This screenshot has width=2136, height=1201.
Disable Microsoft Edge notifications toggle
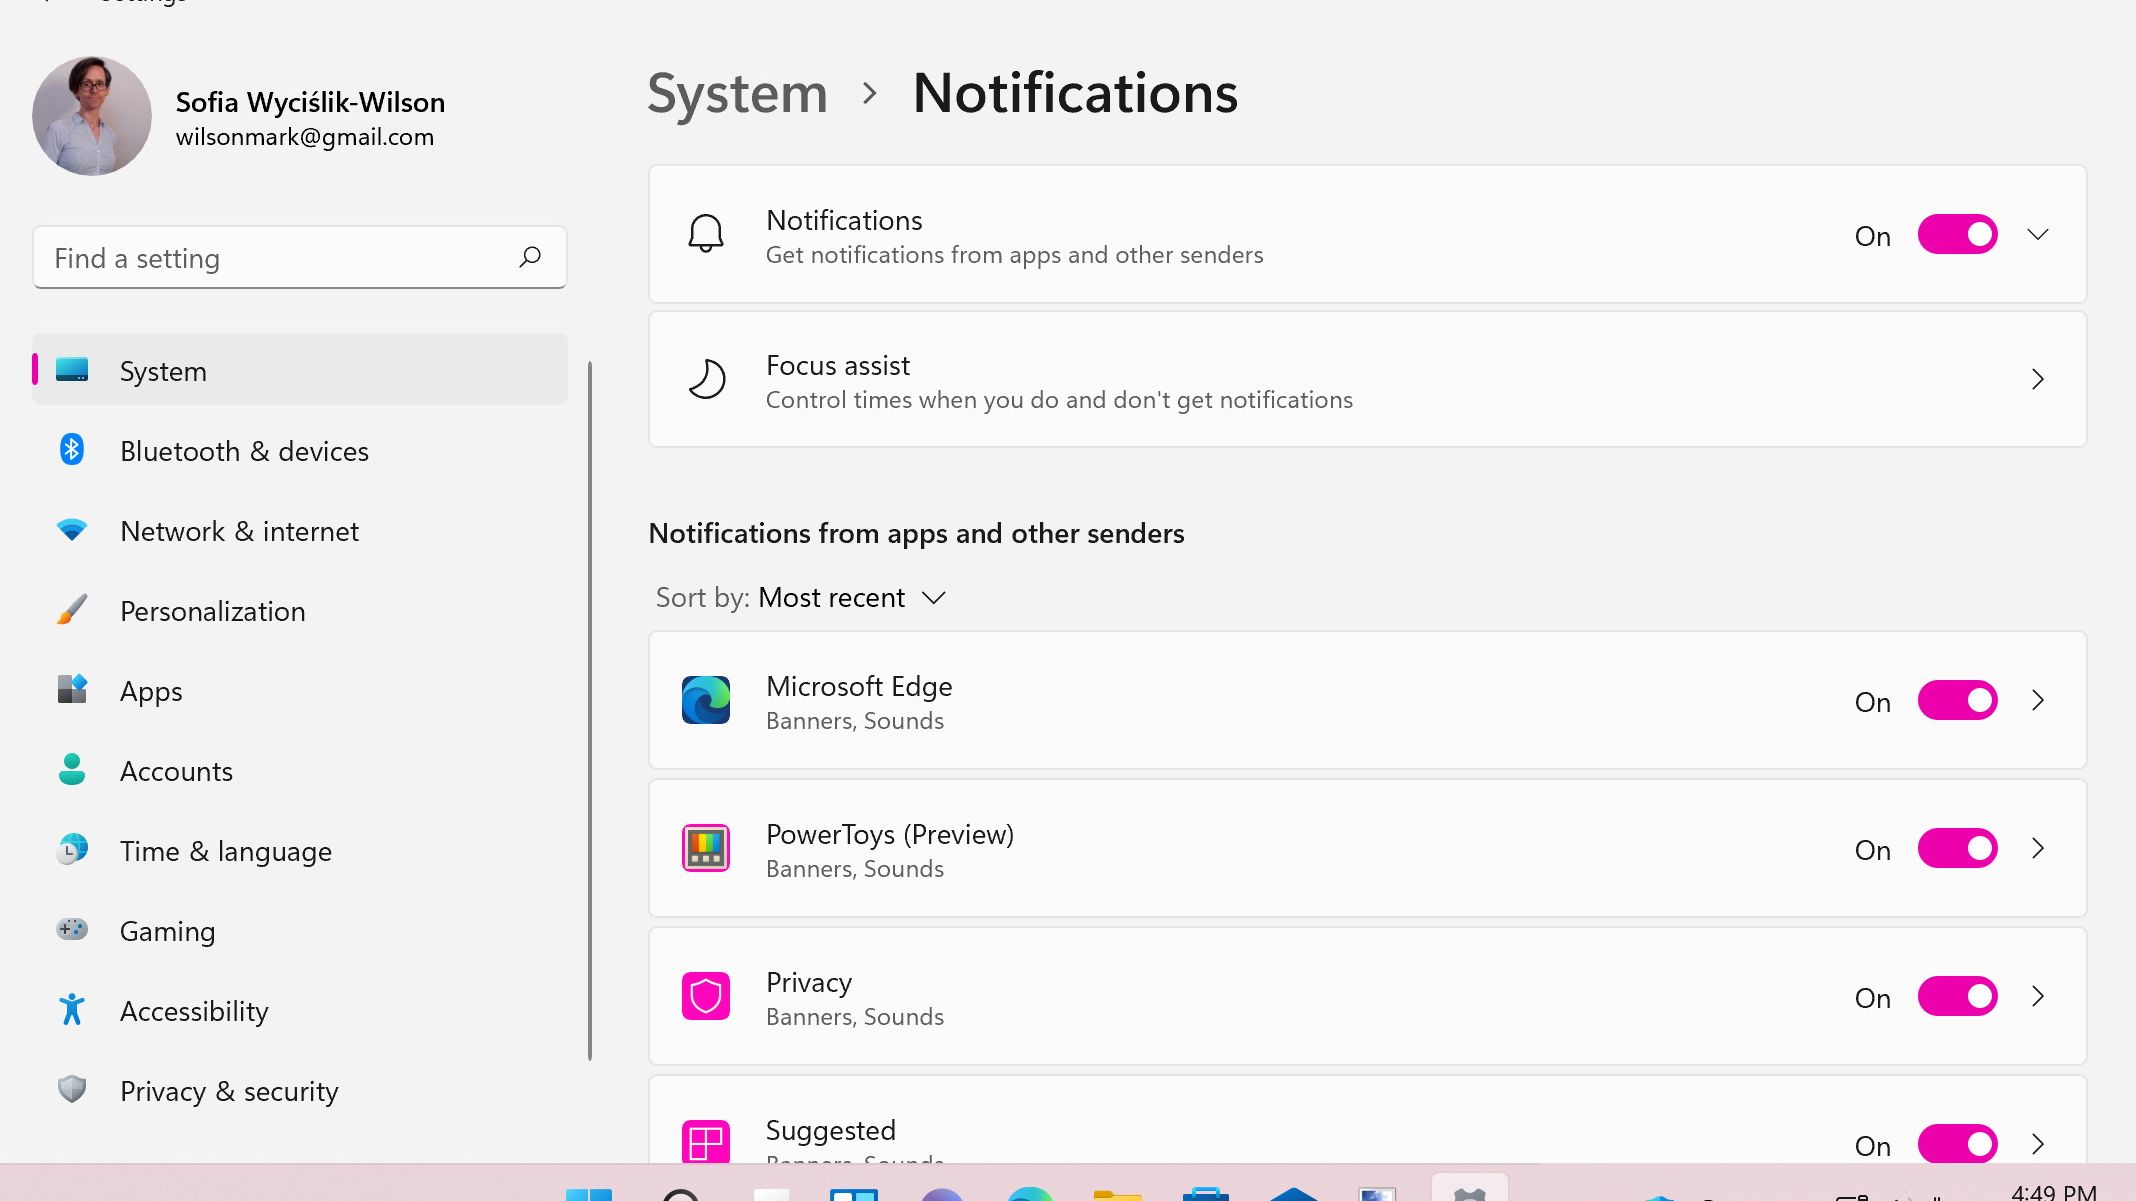tap(1956, 700)
